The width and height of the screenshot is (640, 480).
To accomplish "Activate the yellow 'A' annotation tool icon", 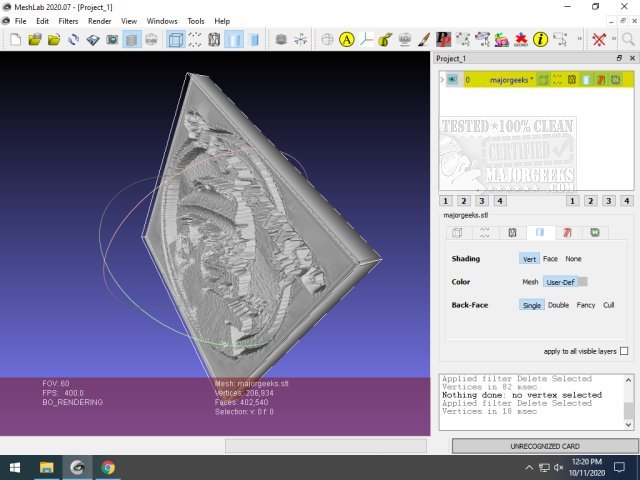I will (347, 40).
